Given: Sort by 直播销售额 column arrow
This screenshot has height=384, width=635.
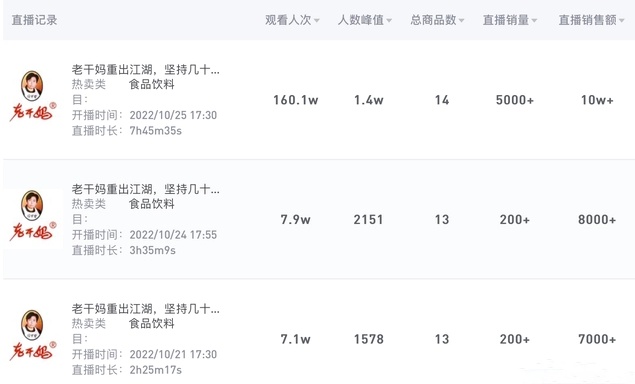Looking at the screenshot, I should [622, 20].
